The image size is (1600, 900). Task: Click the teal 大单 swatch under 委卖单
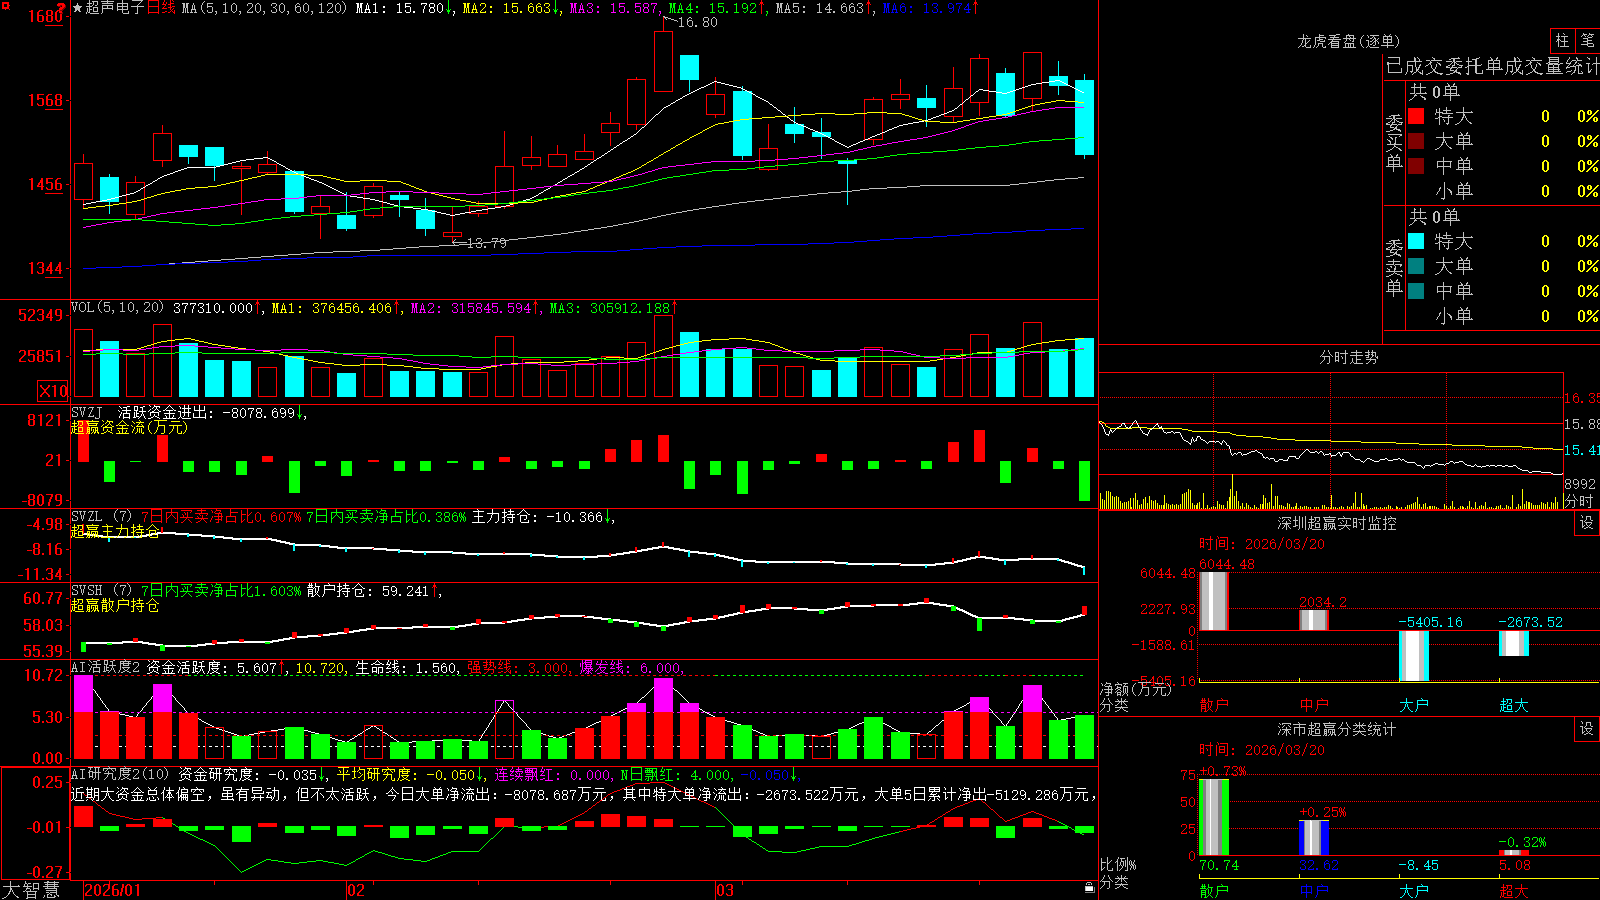click(1416, 266)
